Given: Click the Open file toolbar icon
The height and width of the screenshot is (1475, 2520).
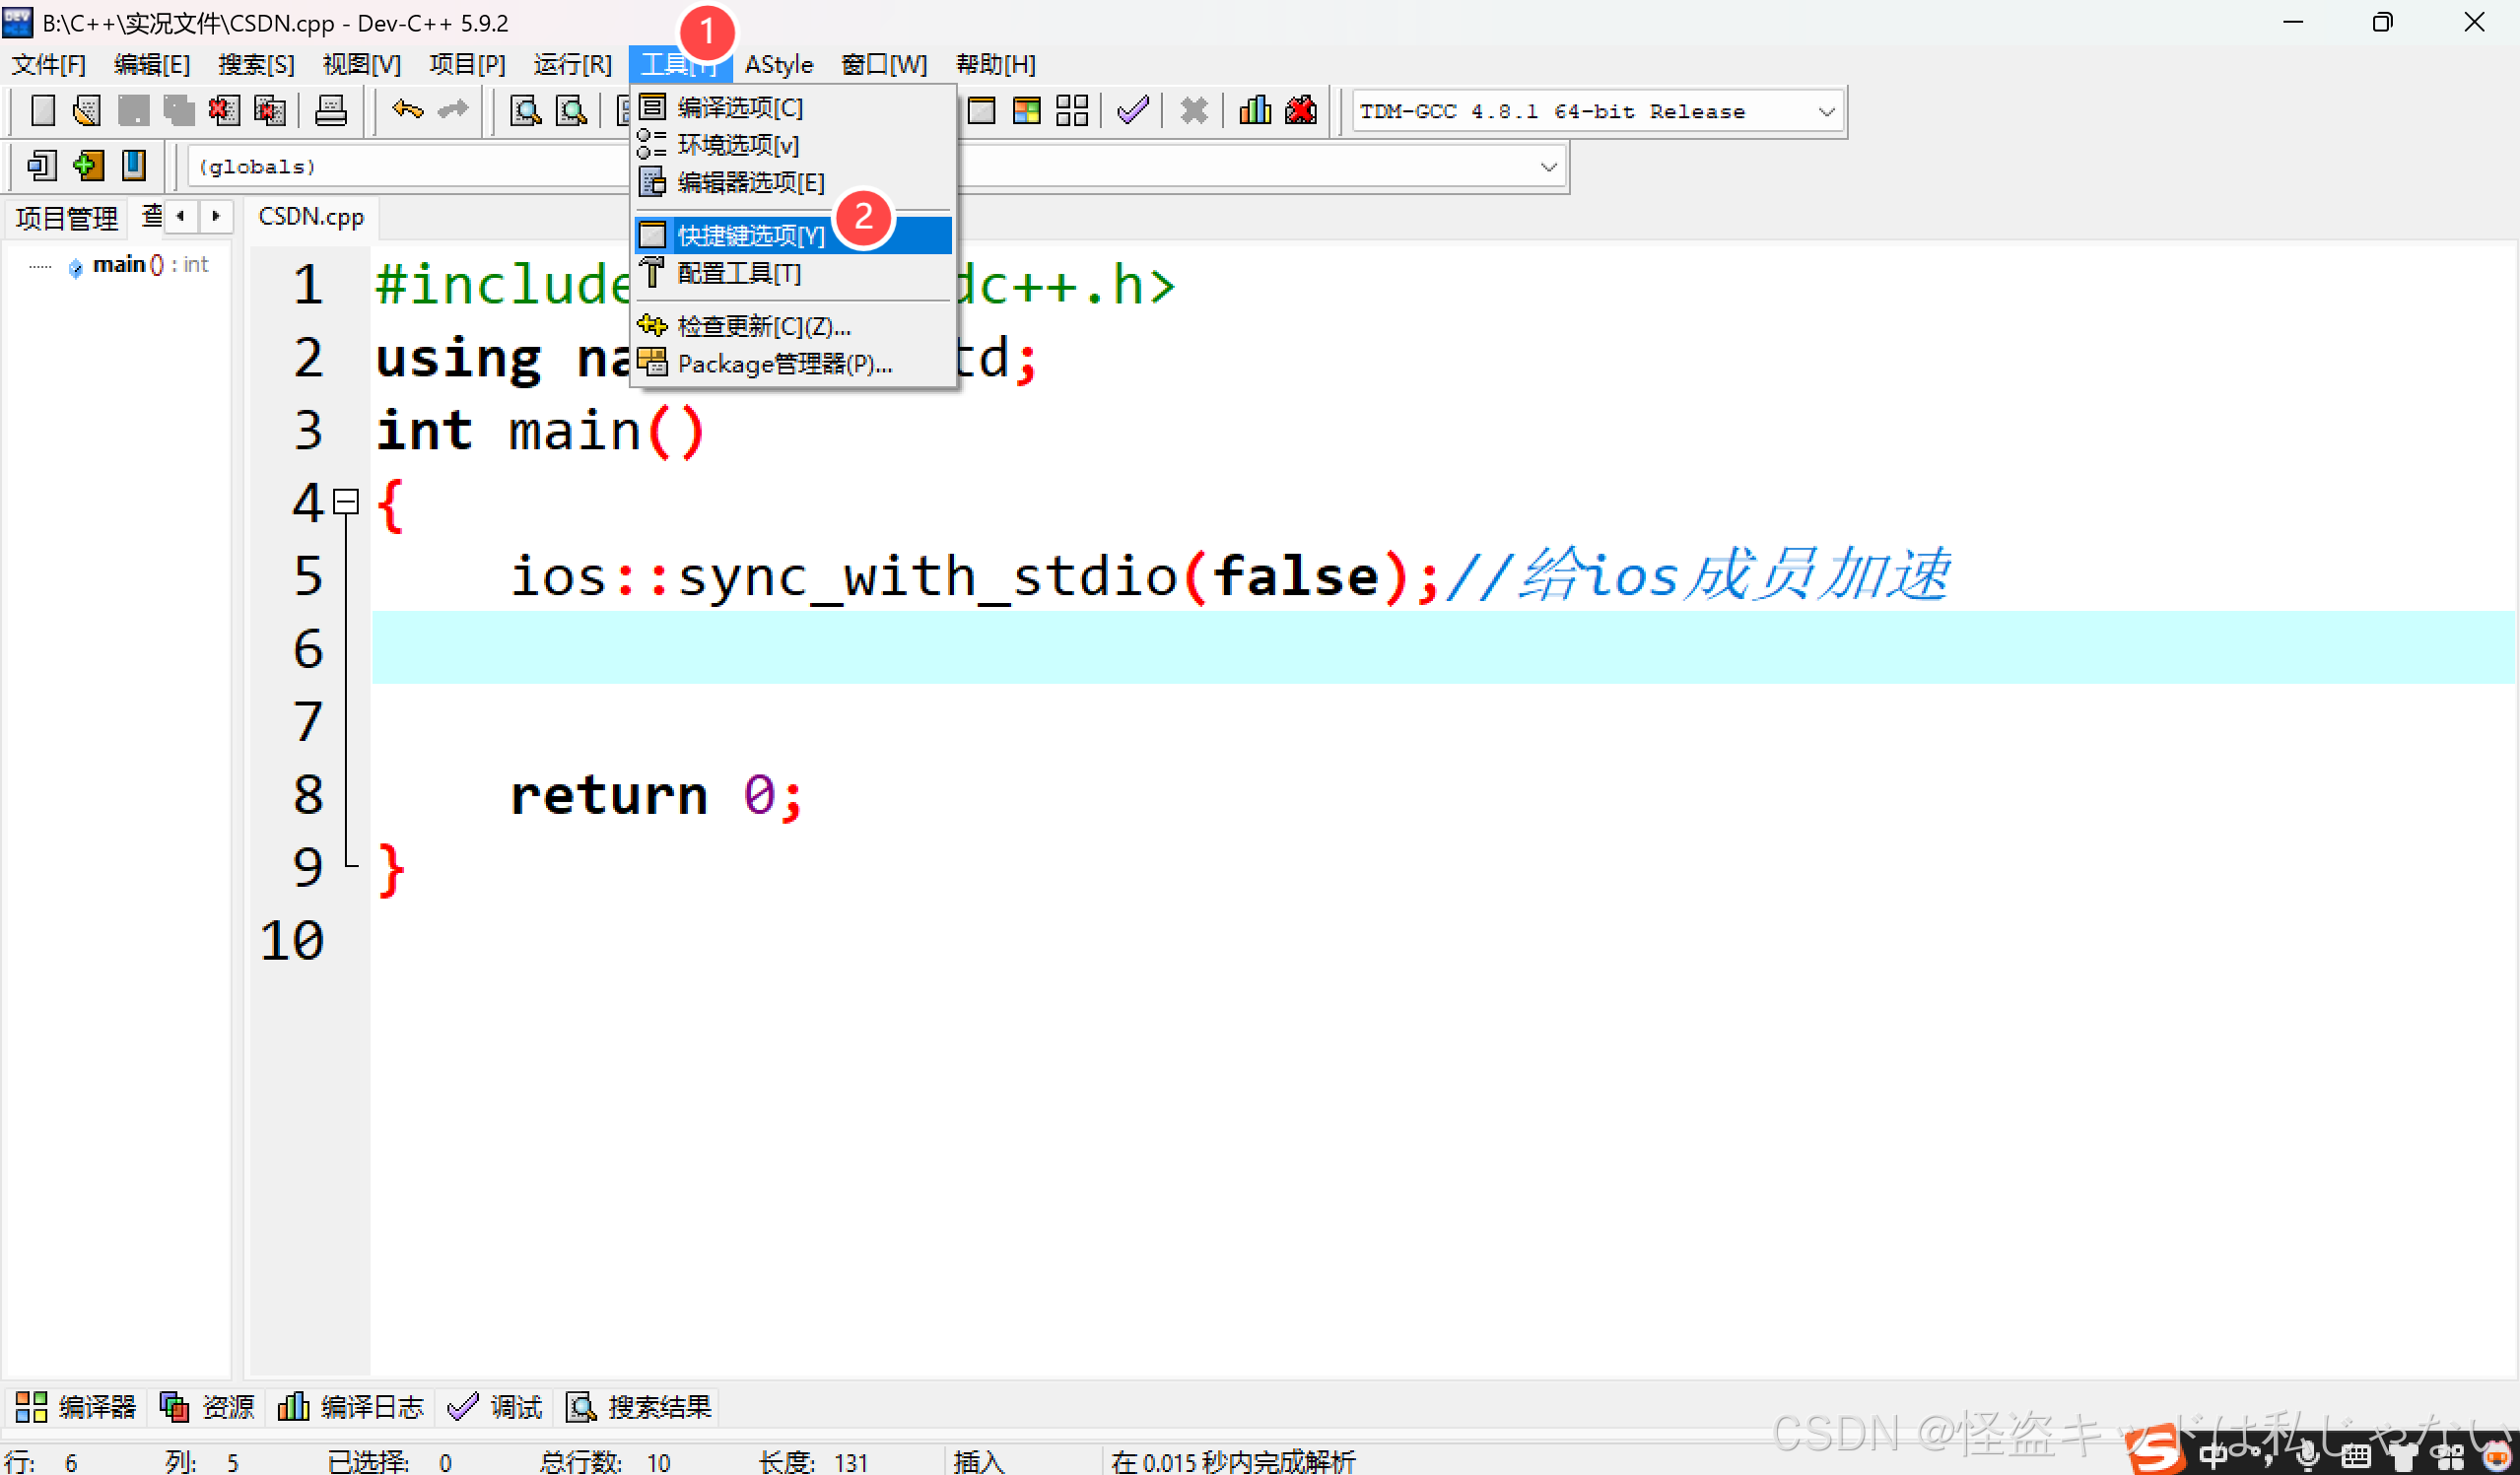Looking at the screenshot, I should [x=87, y=110].
